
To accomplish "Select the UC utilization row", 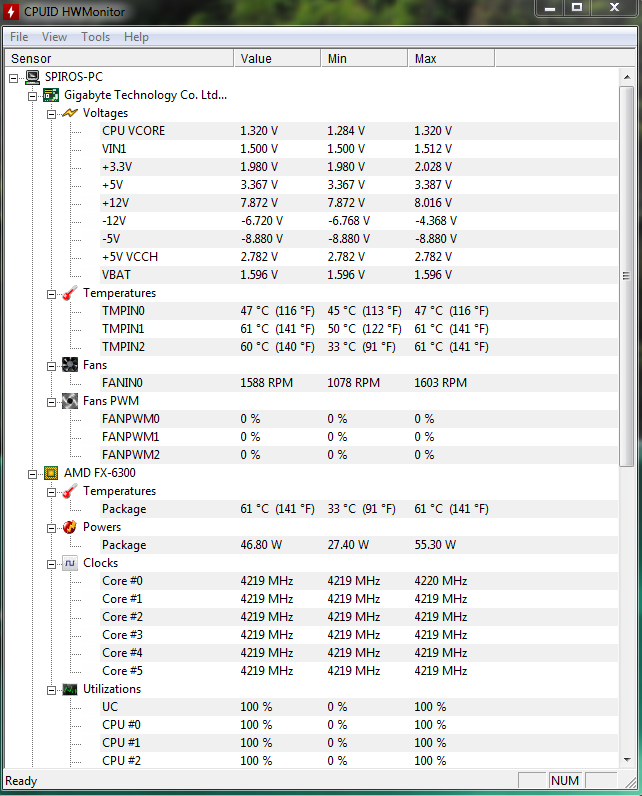I will coord(359,707).
